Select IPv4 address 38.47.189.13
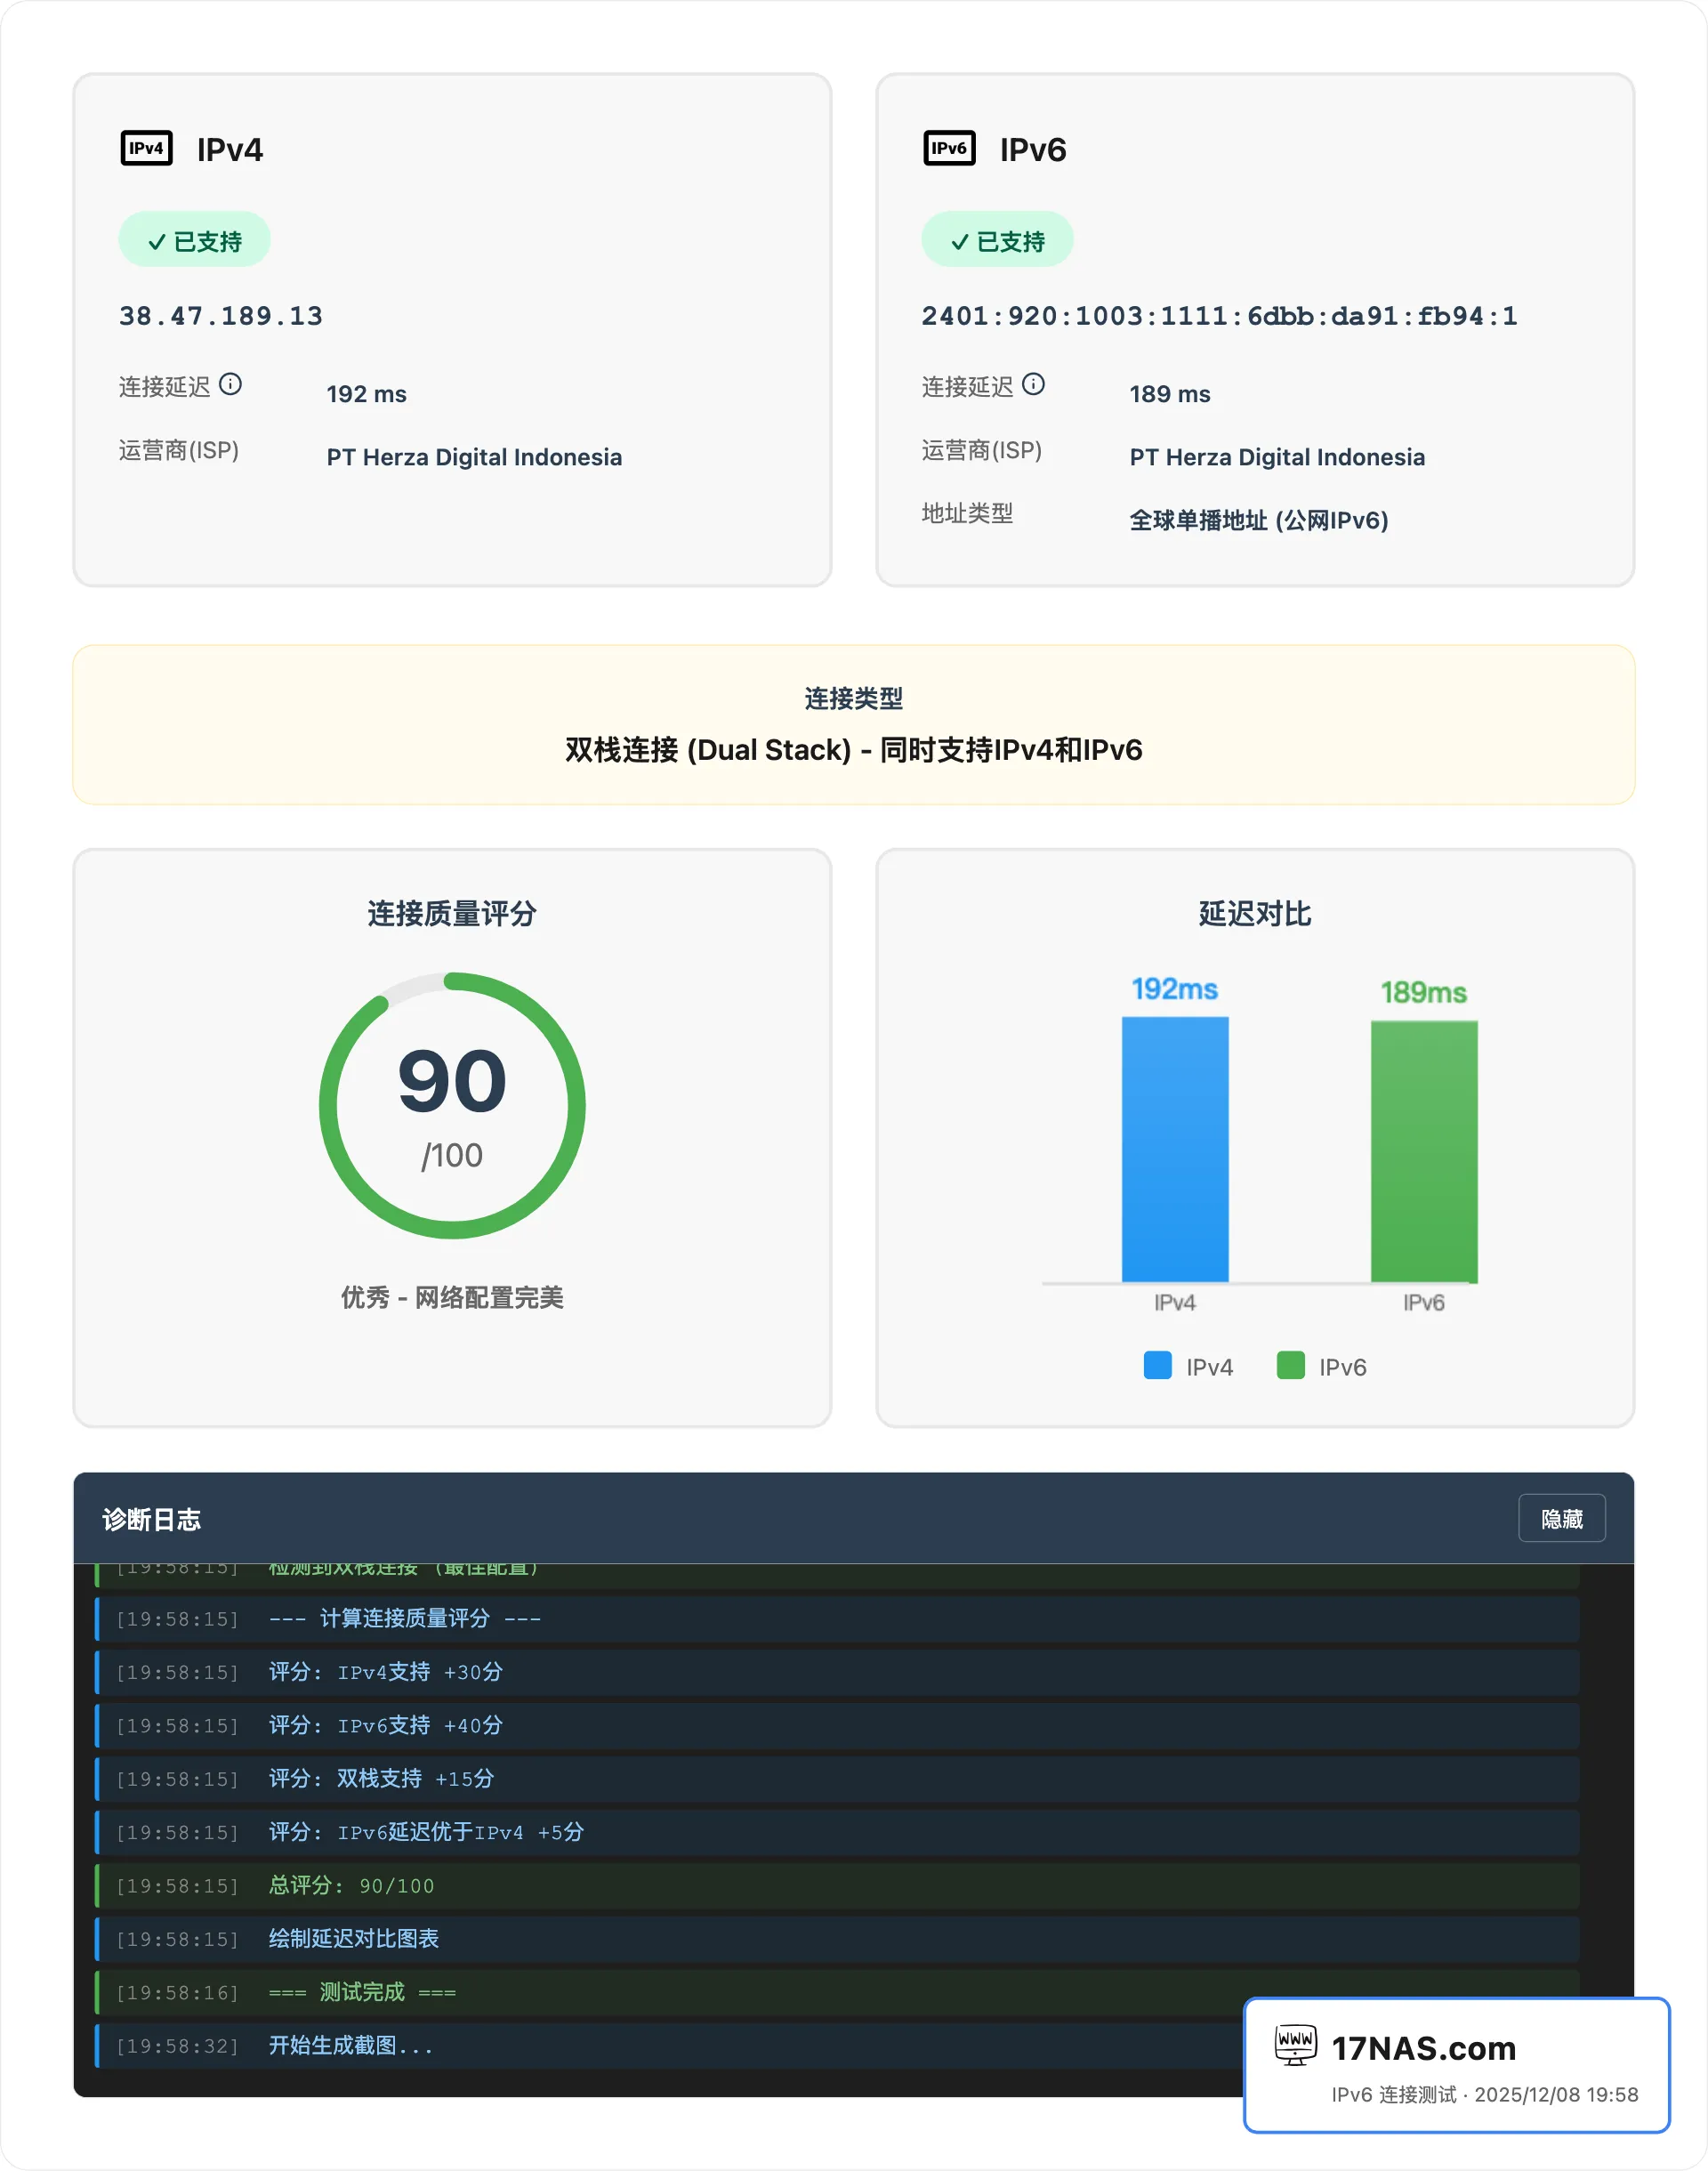Image resolution: width=1708 pixels, height=2171 pixels. coord(221,316)
